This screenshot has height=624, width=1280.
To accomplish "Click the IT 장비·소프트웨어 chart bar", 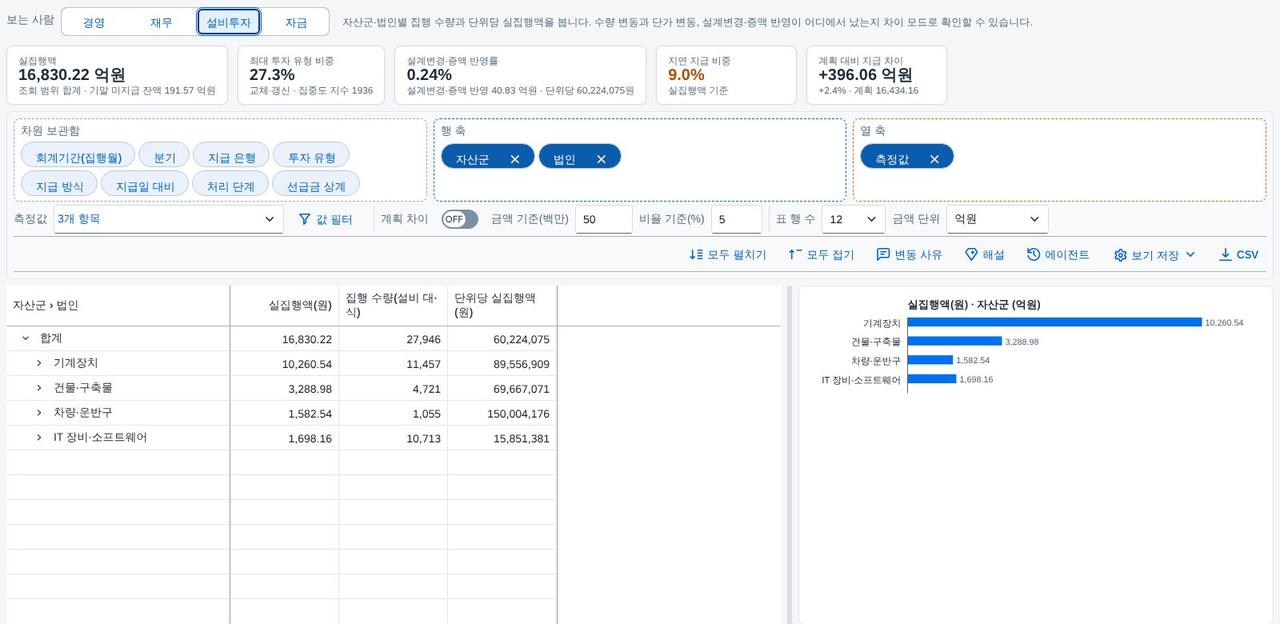I will (x=932, y=379).
